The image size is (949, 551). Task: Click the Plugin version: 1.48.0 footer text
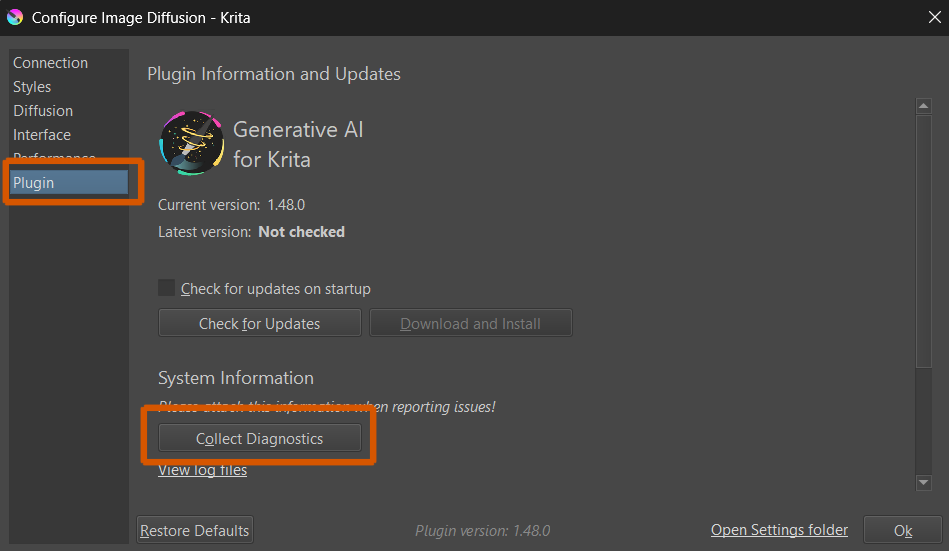[x=482, y=530]
